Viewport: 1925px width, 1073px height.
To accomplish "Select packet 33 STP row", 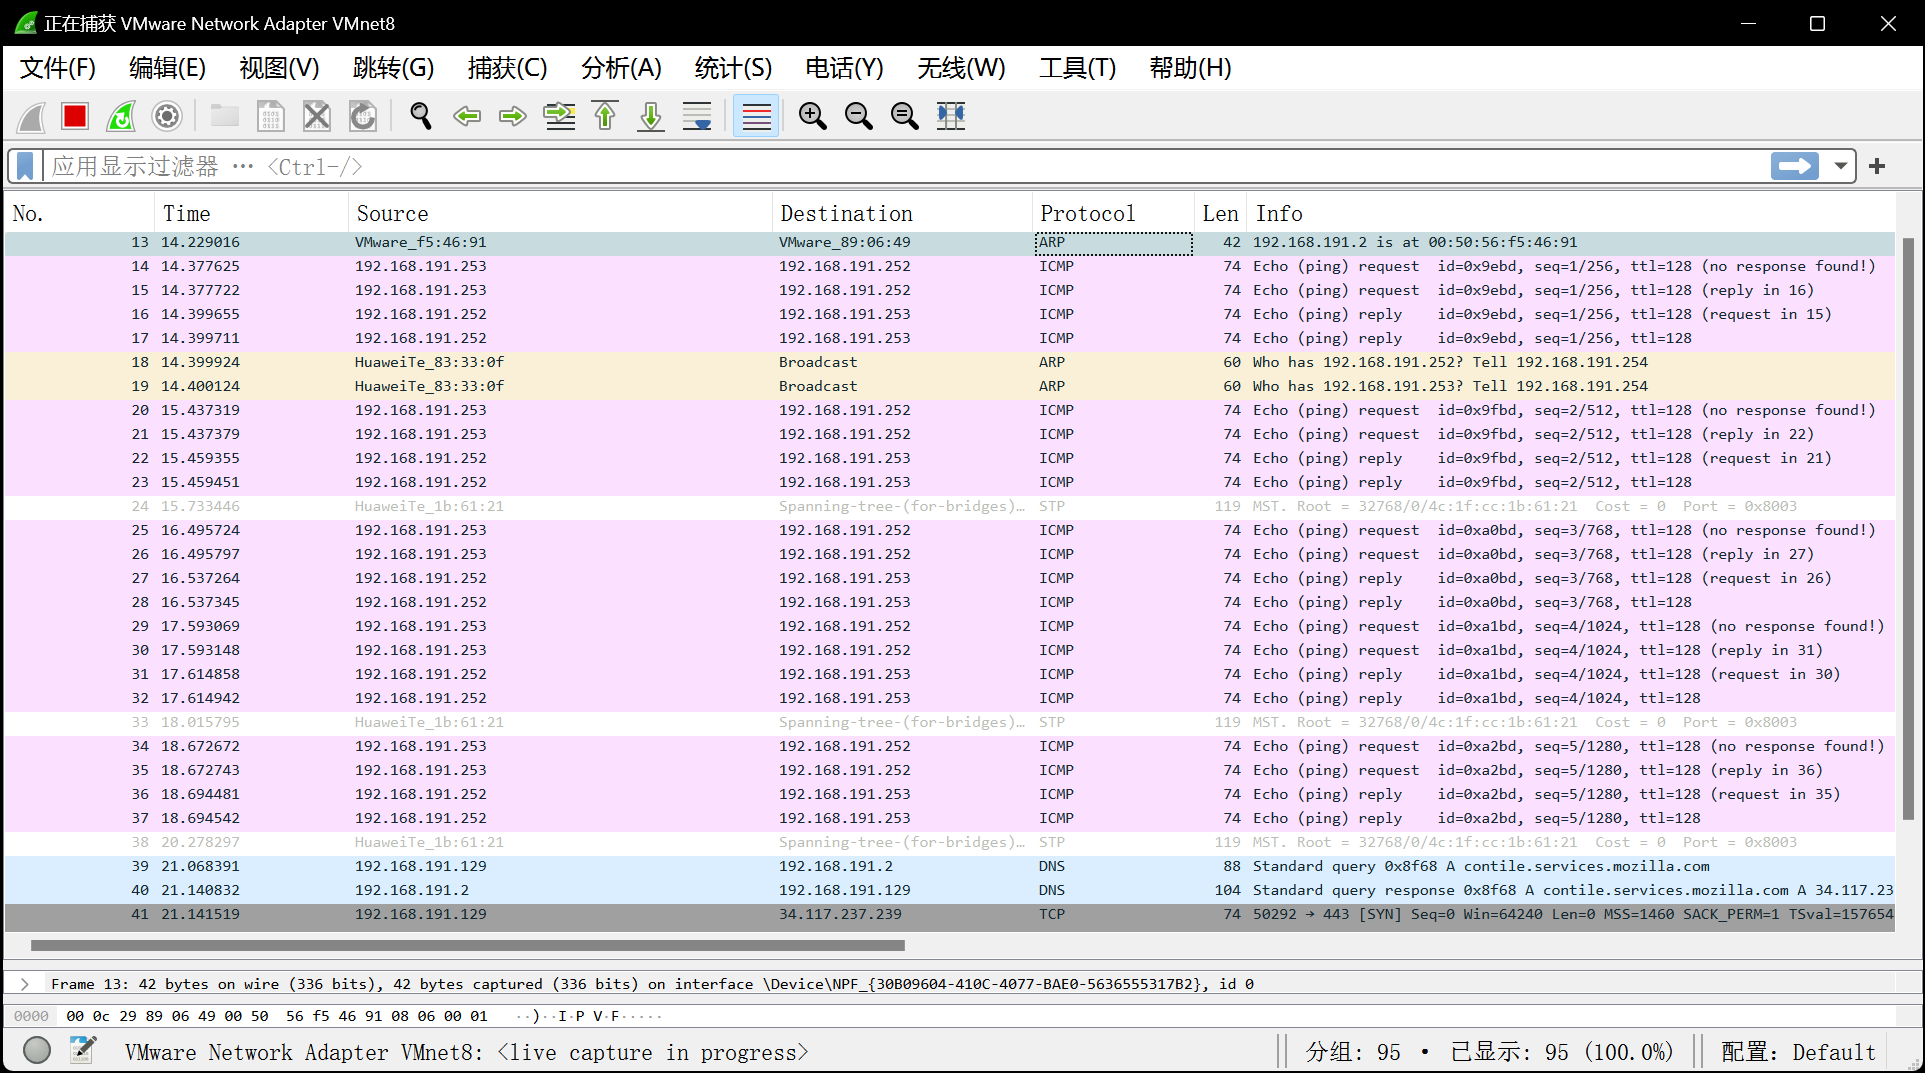I will pos(950,722).
